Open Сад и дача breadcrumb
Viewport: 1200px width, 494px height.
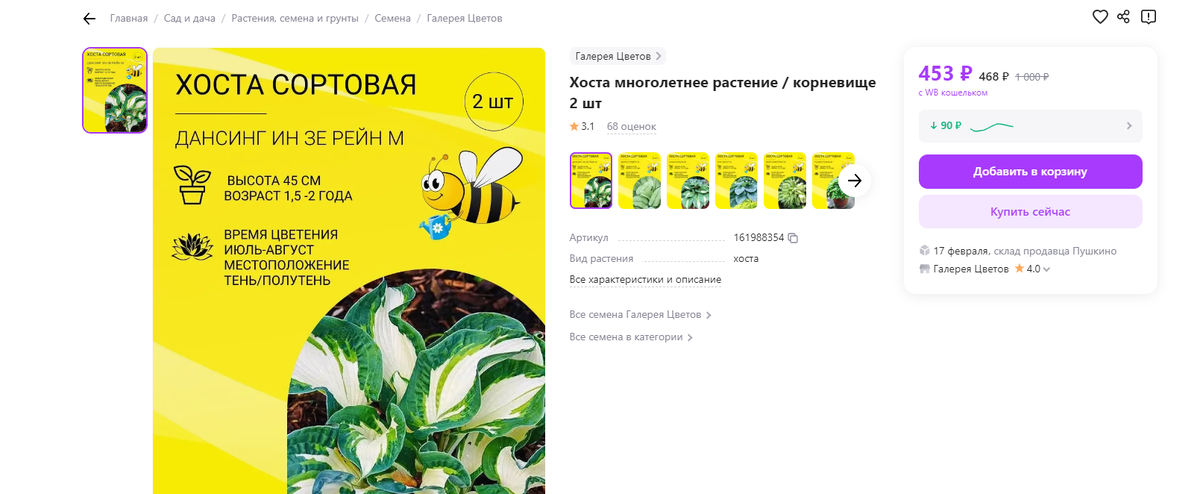(190, 19)
